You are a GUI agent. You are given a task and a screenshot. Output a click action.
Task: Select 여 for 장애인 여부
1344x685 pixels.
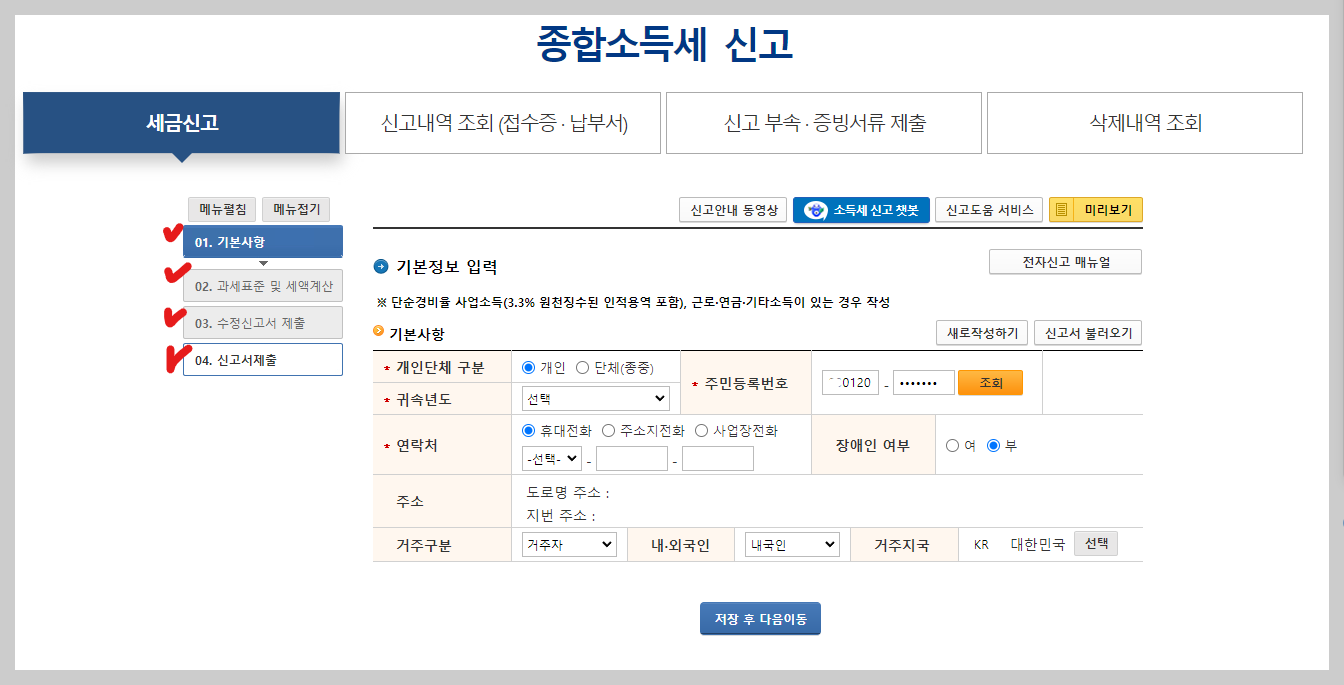click(x=952, y=445)
